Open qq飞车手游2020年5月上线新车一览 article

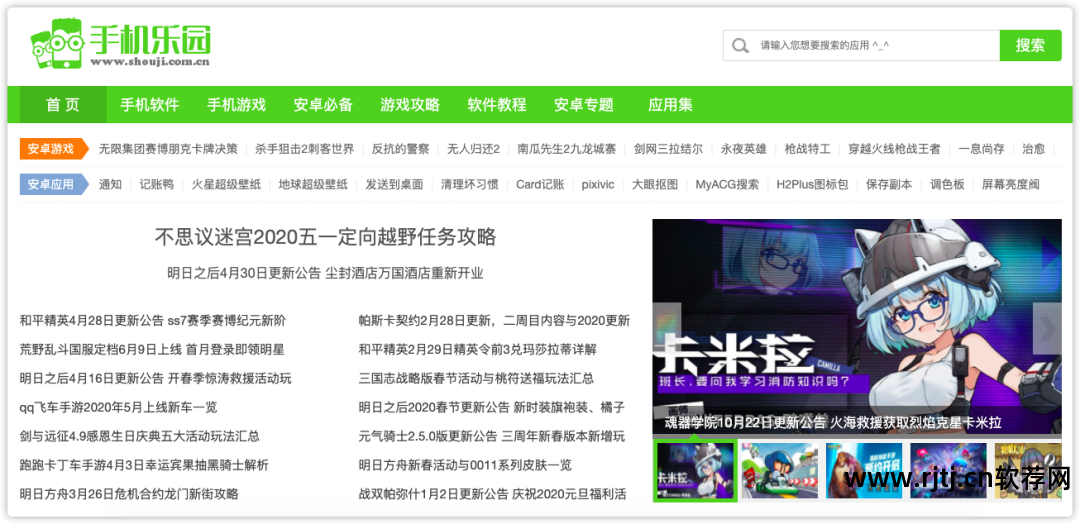pos(118,408)
